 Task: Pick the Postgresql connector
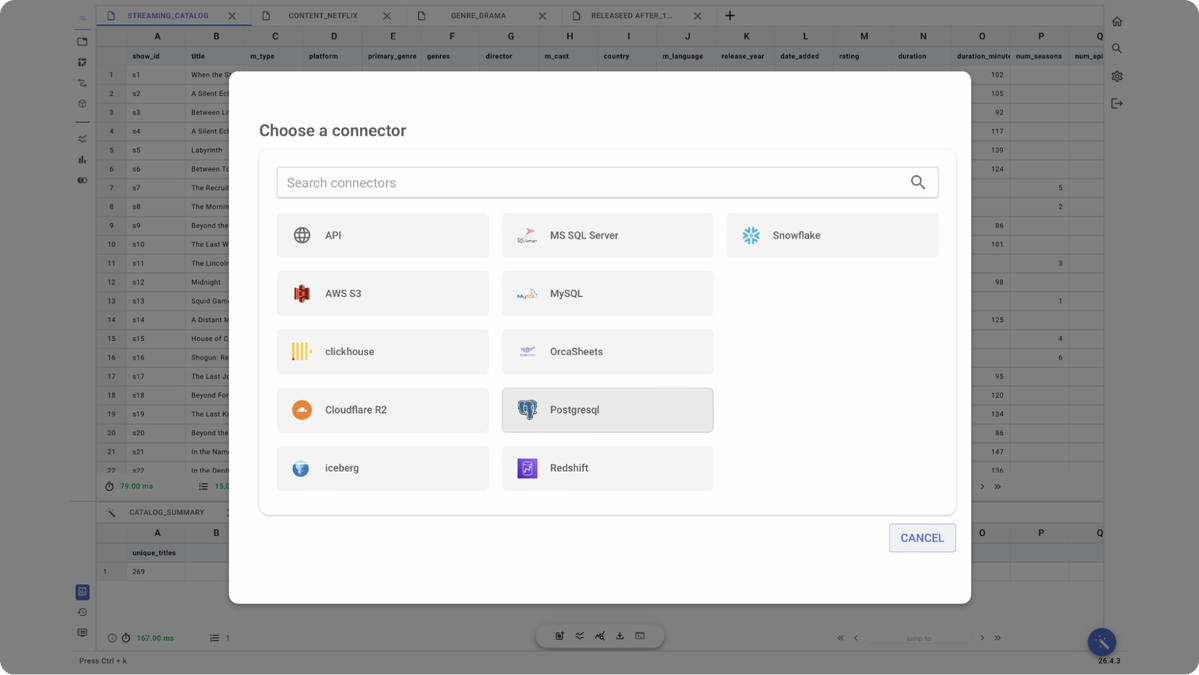(x=607, y=410)
